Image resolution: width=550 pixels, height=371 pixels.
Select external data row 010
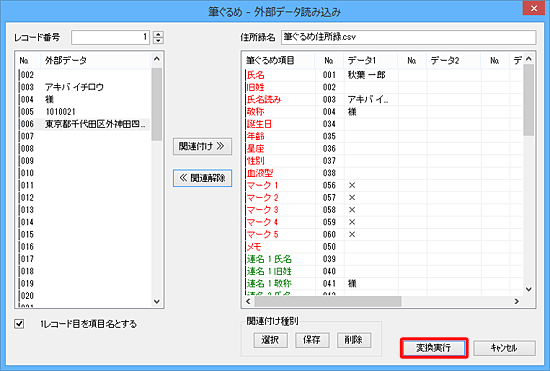coord(84,173)
